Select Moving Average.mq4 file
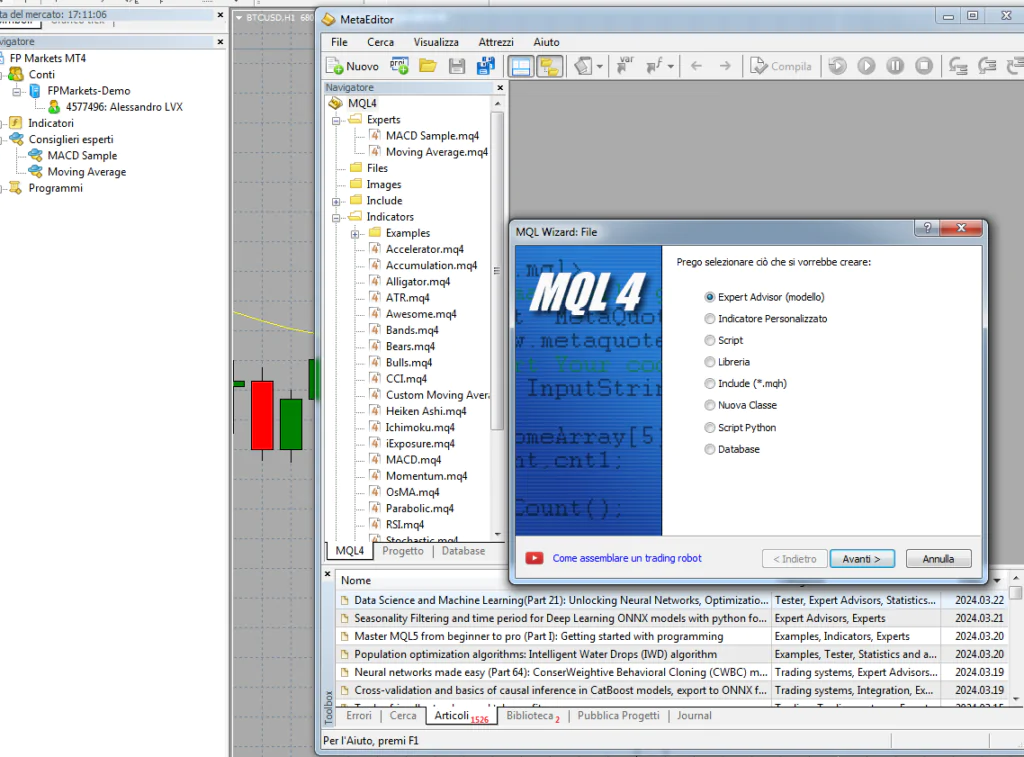 [436, 152]
